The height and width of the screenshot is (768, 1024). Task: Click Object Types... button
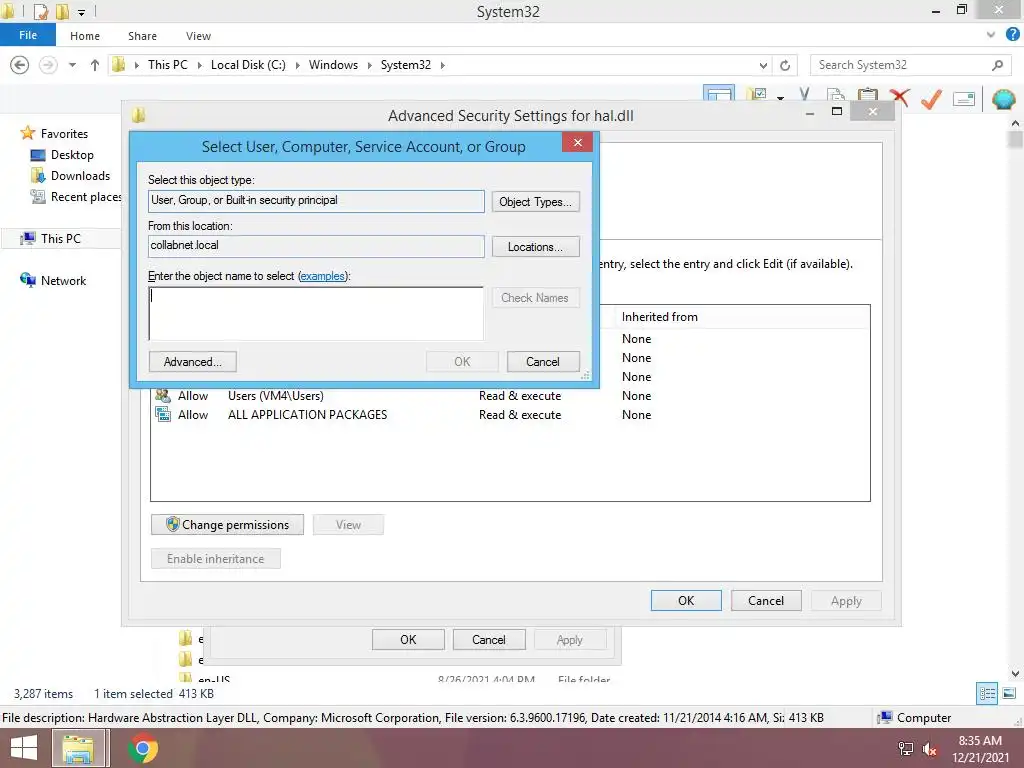click(536, 202)
